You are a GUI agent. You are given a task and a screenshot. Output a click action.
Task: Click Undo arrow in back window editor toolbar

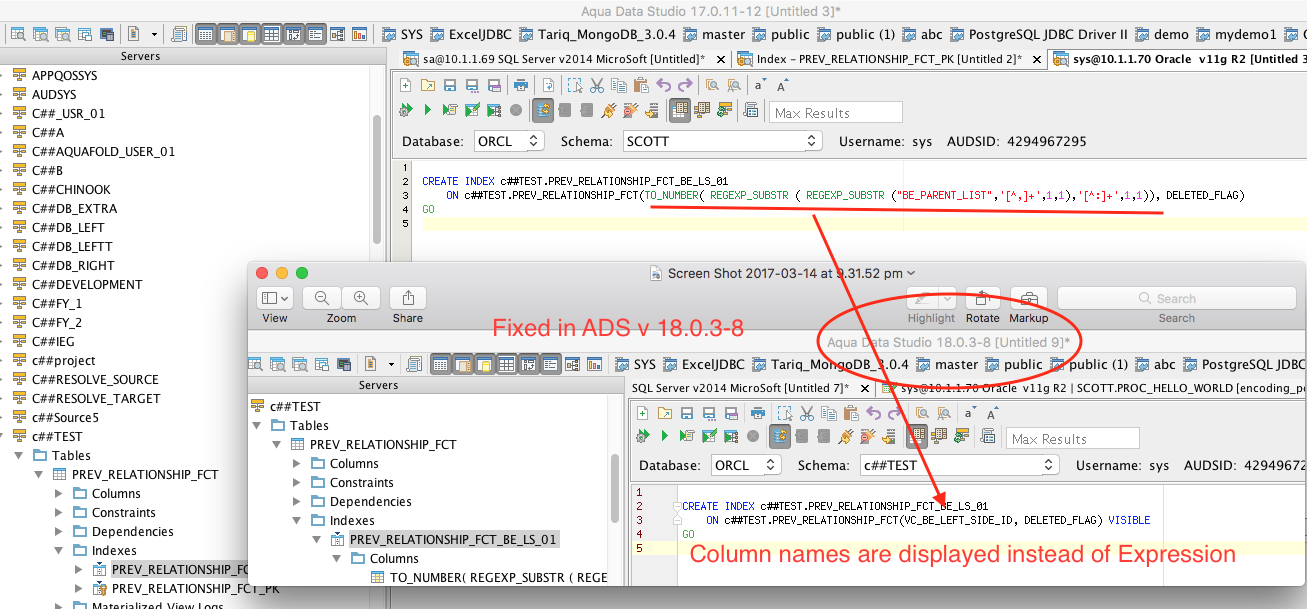[664, 86]
